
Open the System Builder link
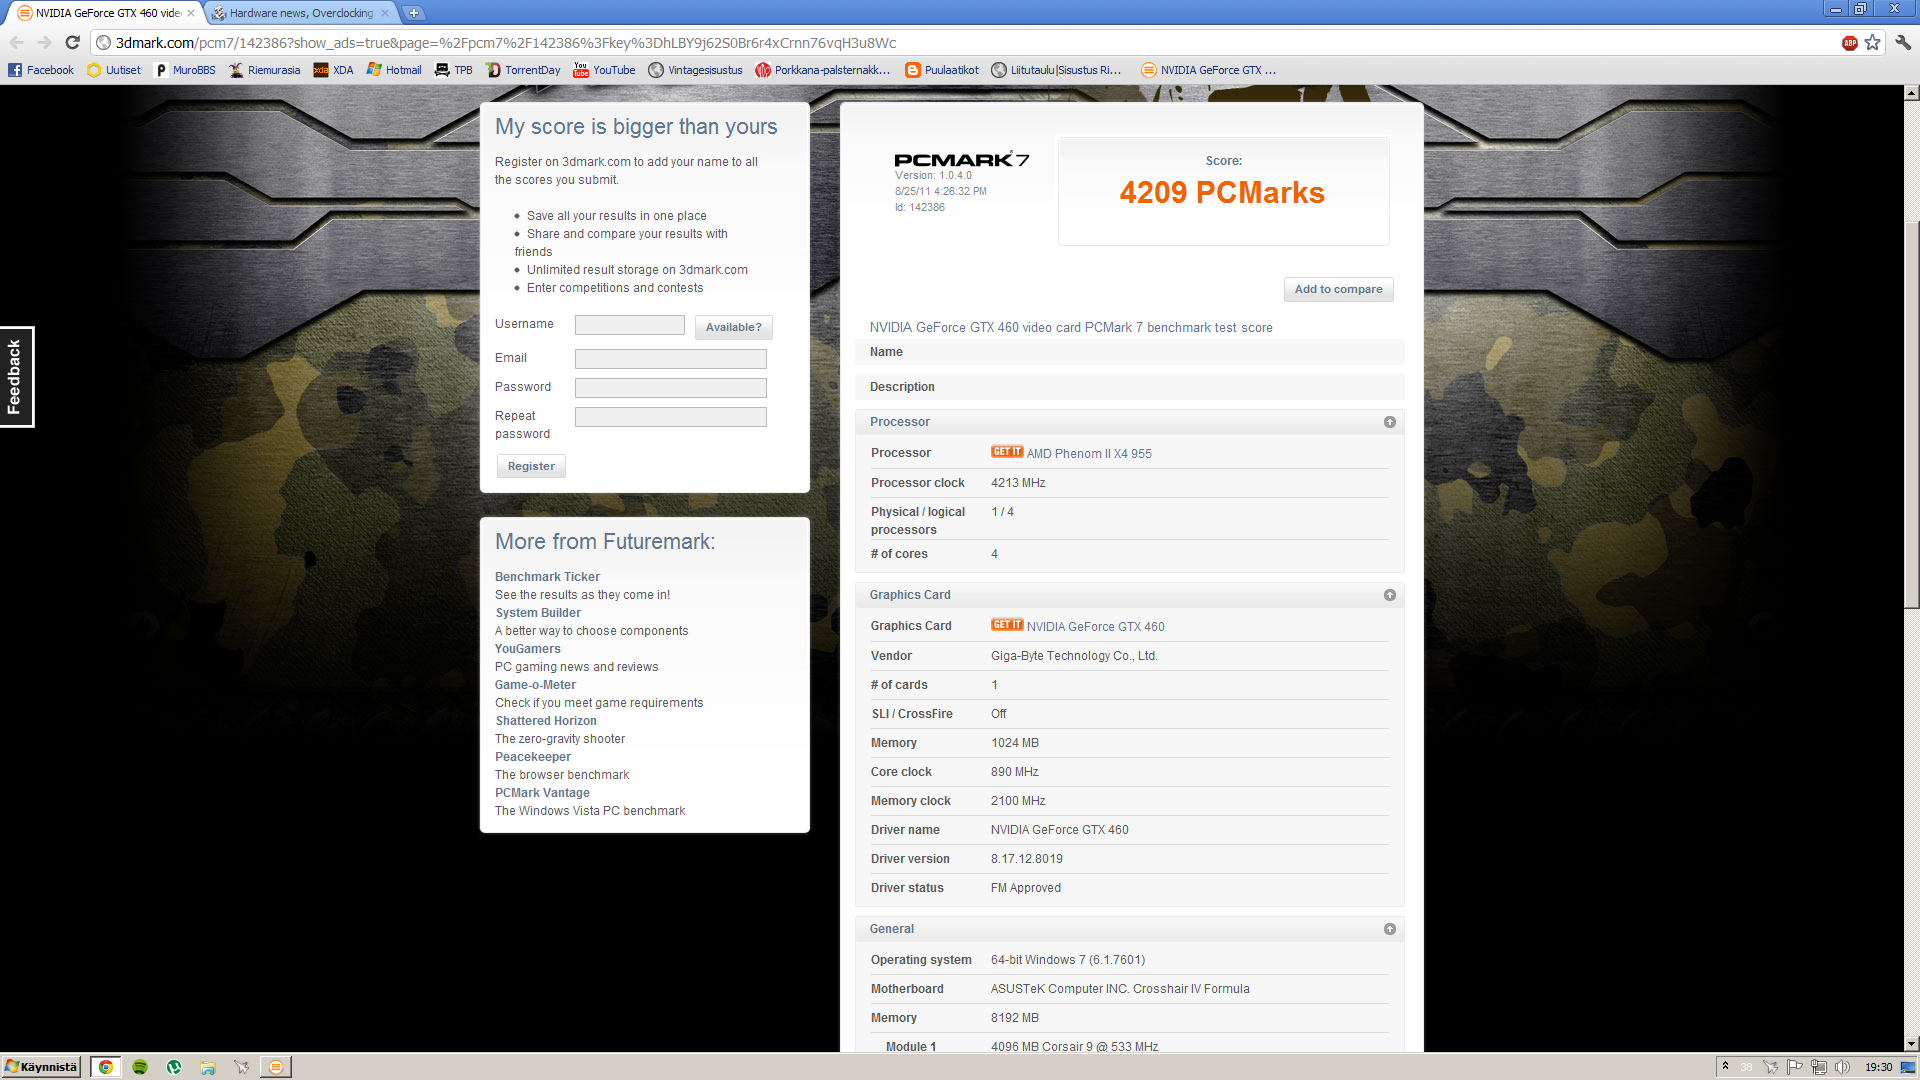click(538, 613)
